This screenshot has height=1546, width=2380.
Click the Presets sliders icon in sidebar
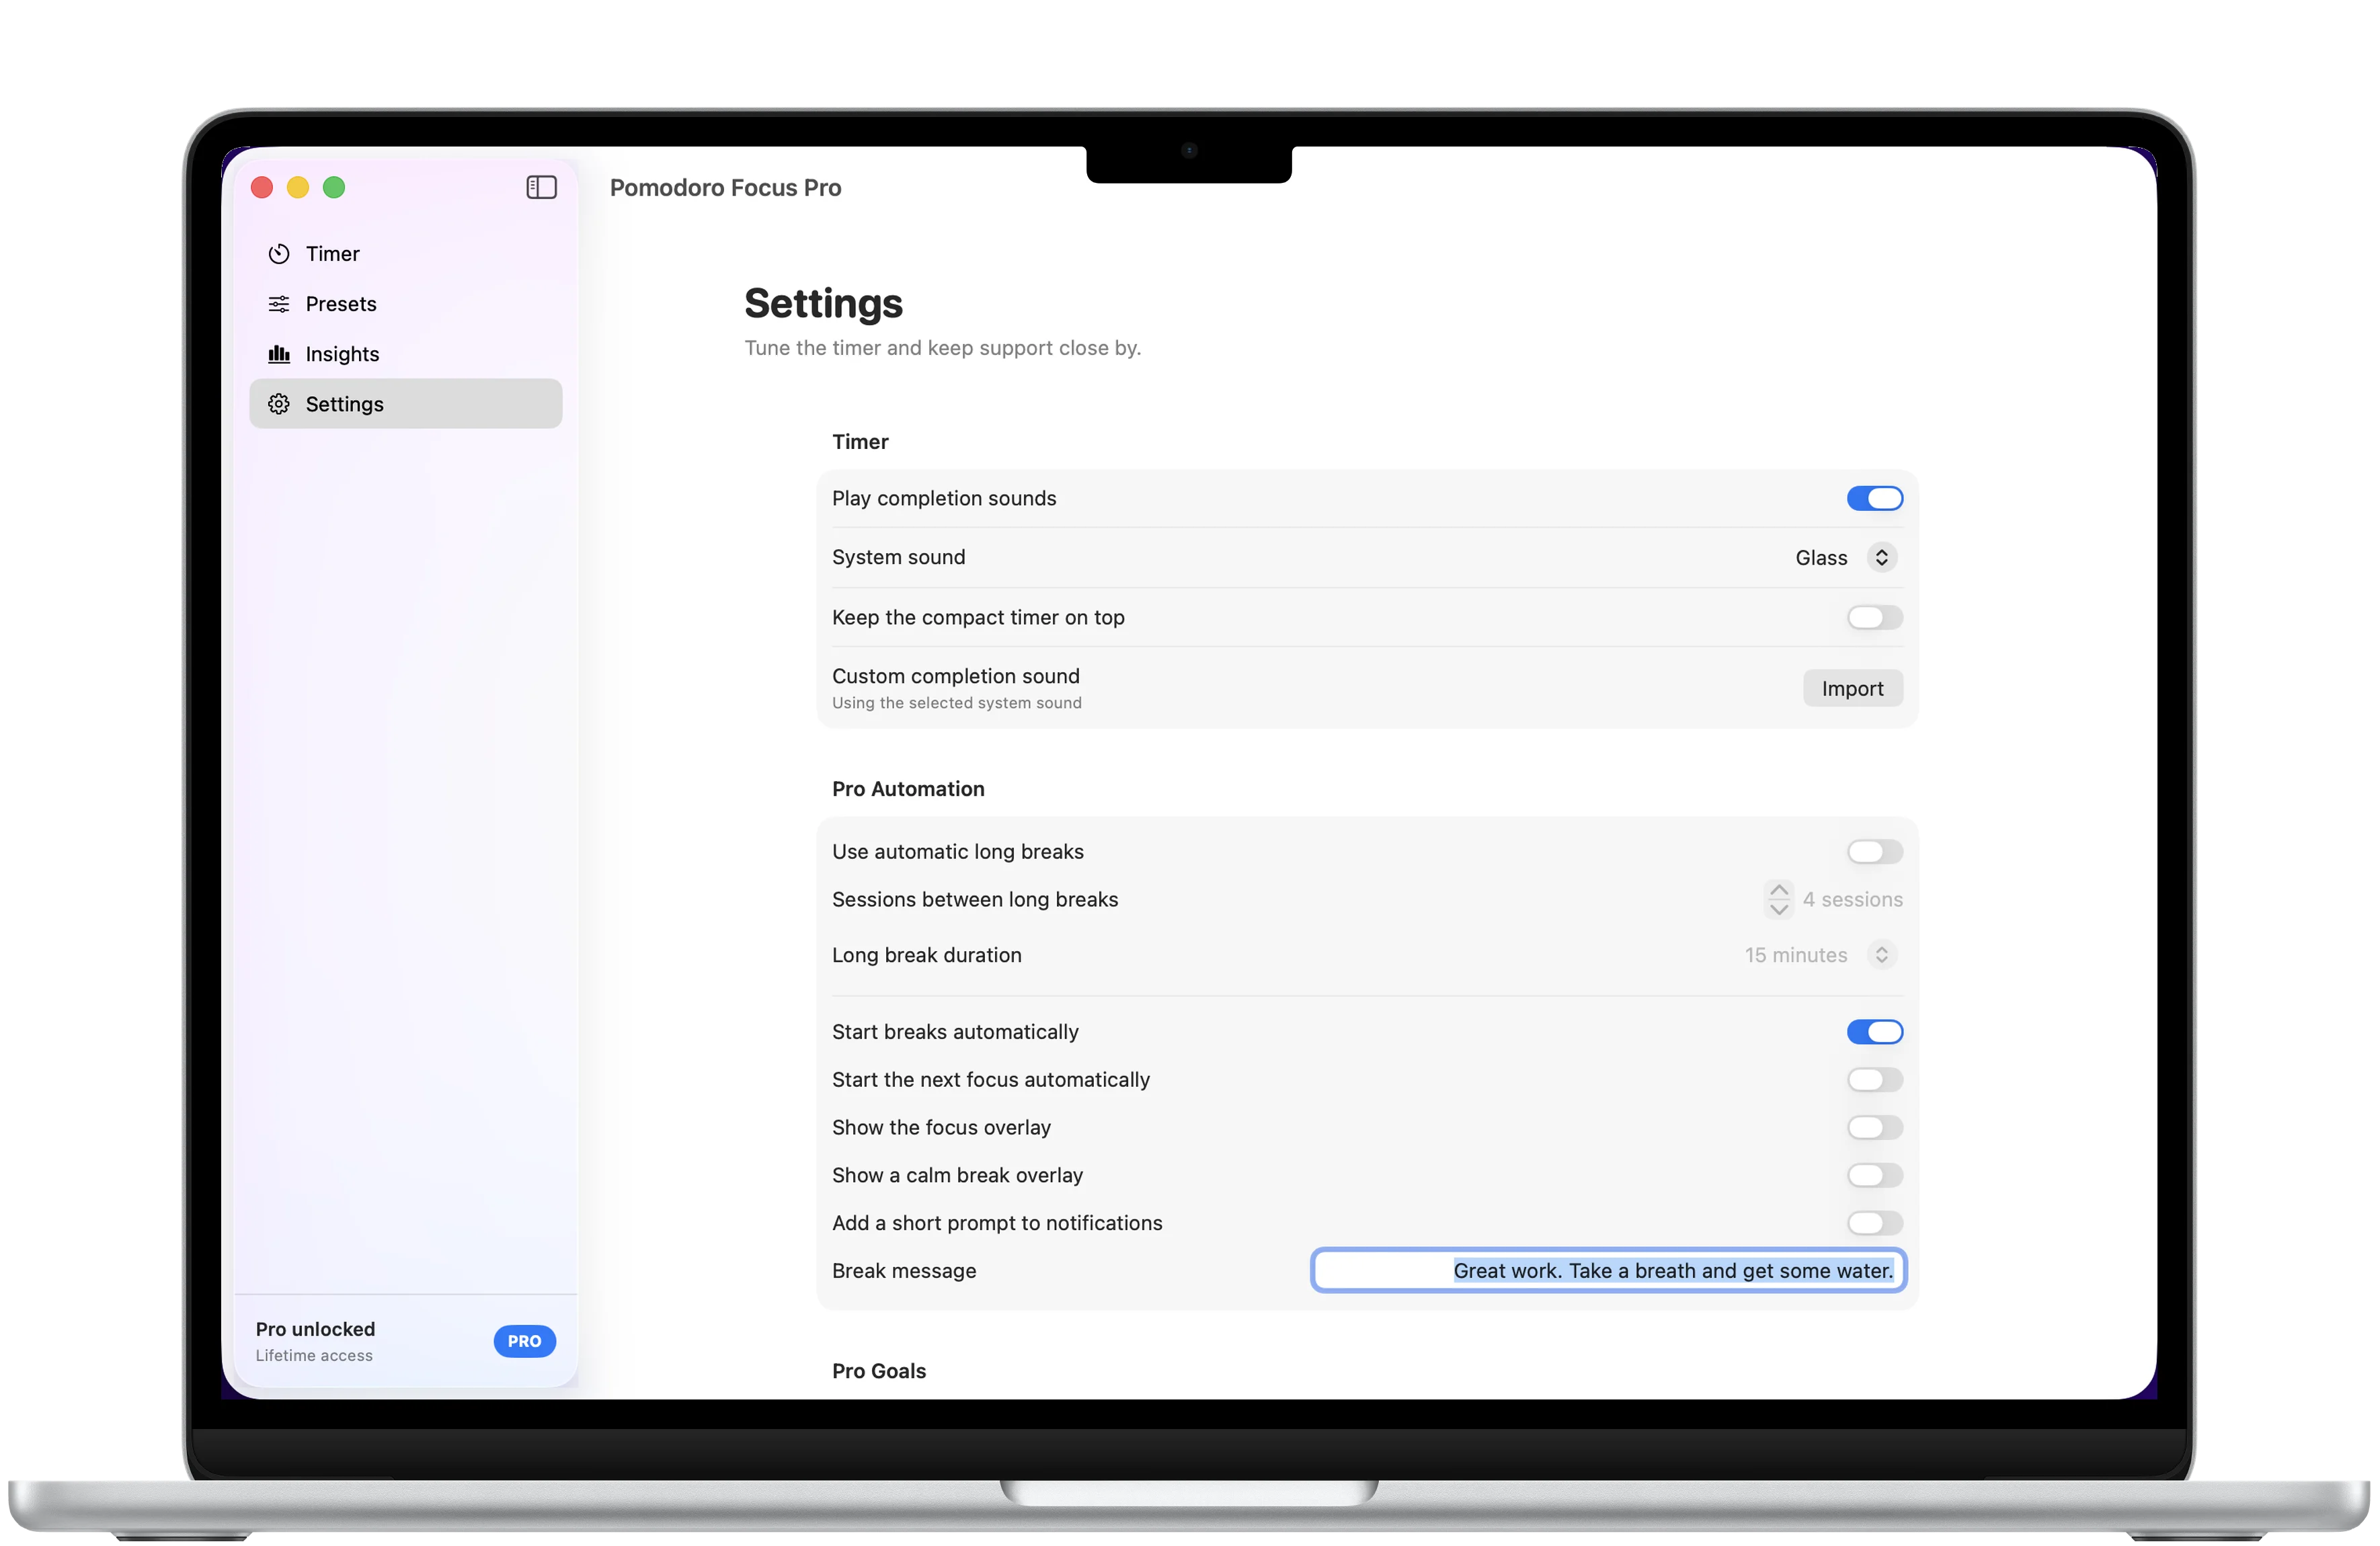point(279,304)
